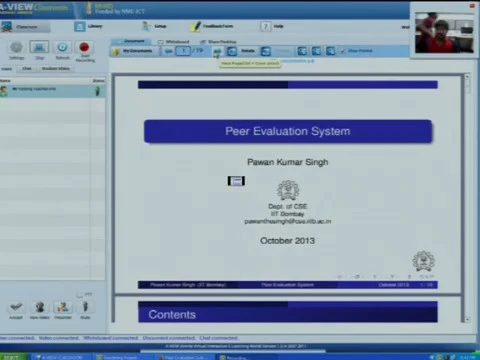Go to the previous page arrow

click(x=169, y=51)
